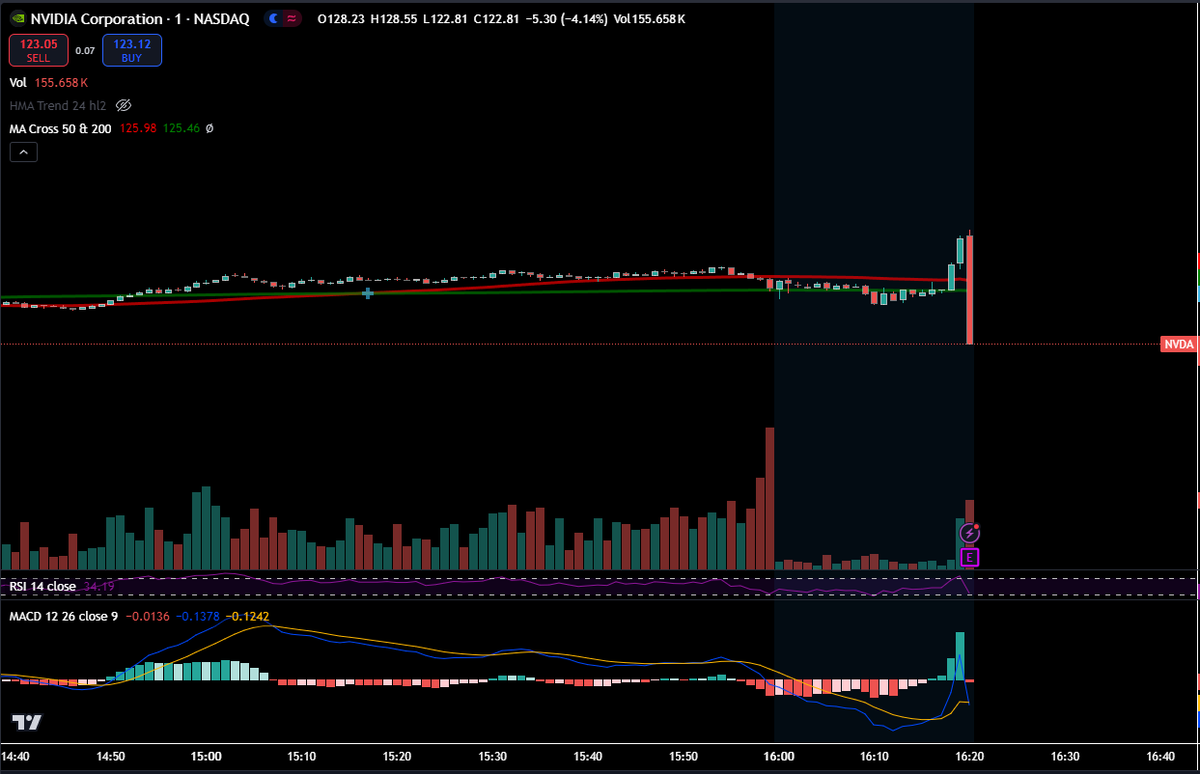Select the HMA Trend 24 hl2 legend
1200x774 pixels.
tap(59, 105)
